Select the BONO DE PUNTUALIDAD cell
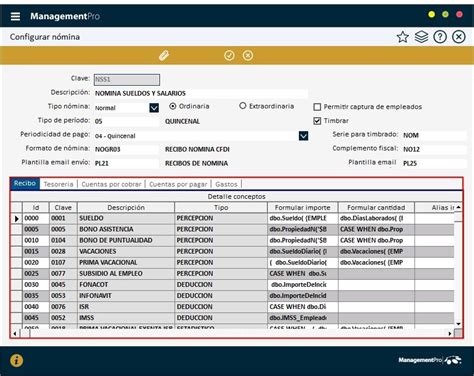The height and width of the screenshot is (376, 474). 126,240
